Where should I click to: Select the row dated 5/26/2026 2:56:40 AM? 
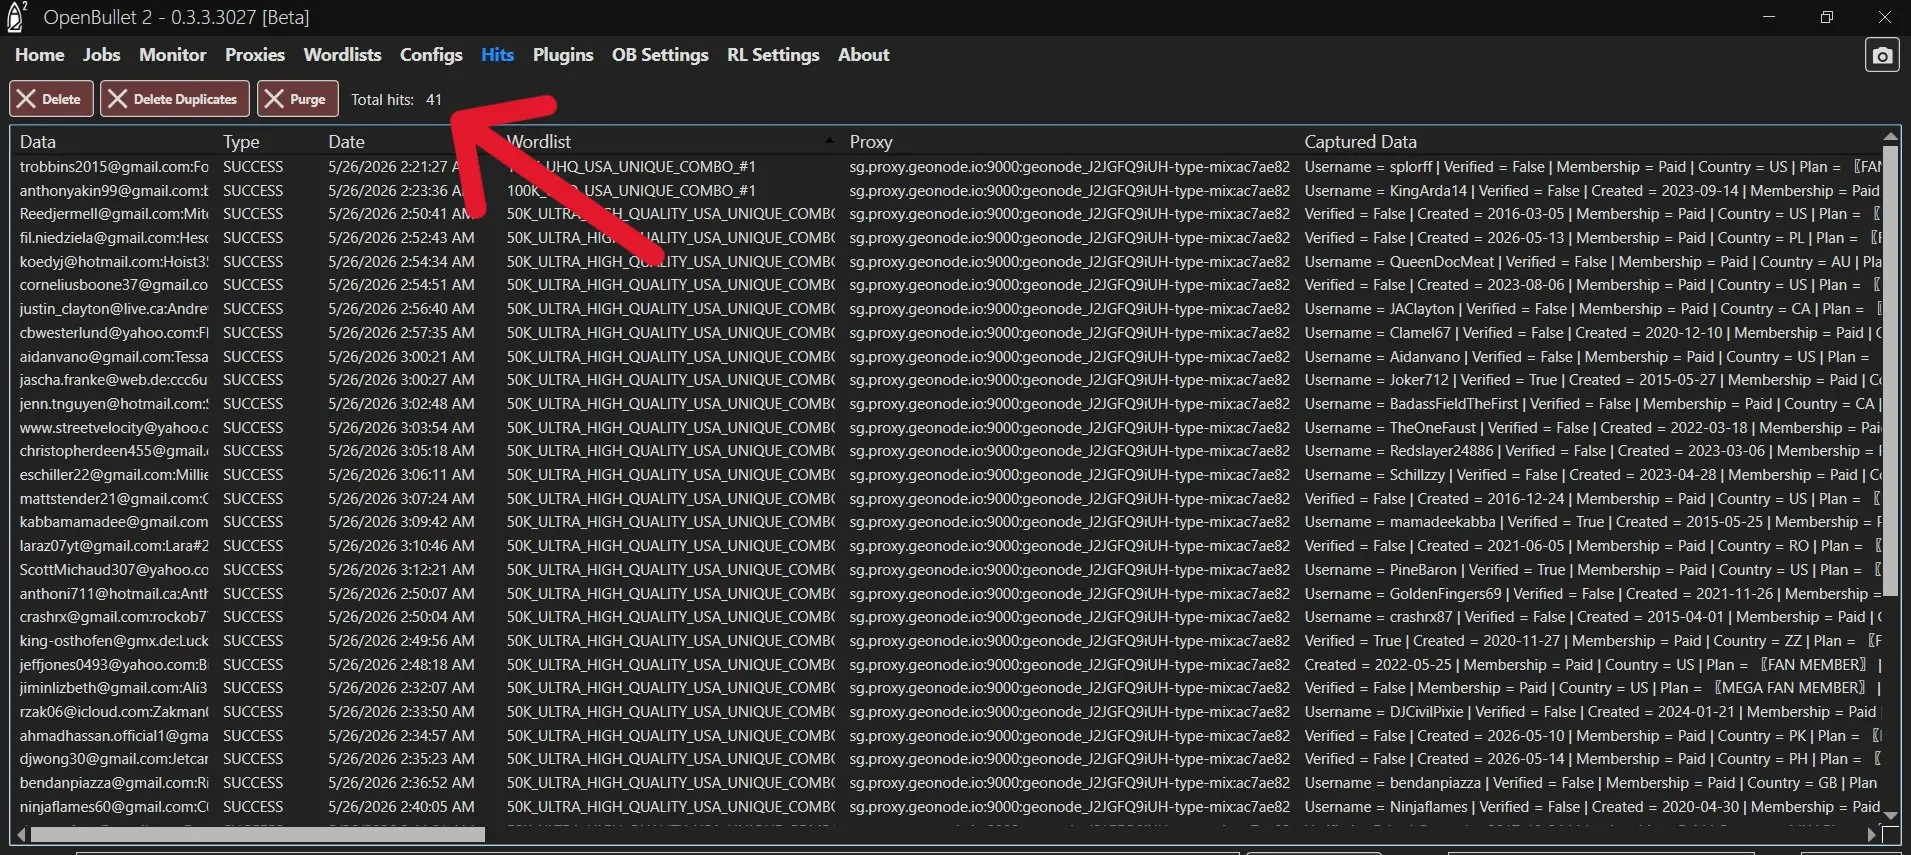coord(947,309)
